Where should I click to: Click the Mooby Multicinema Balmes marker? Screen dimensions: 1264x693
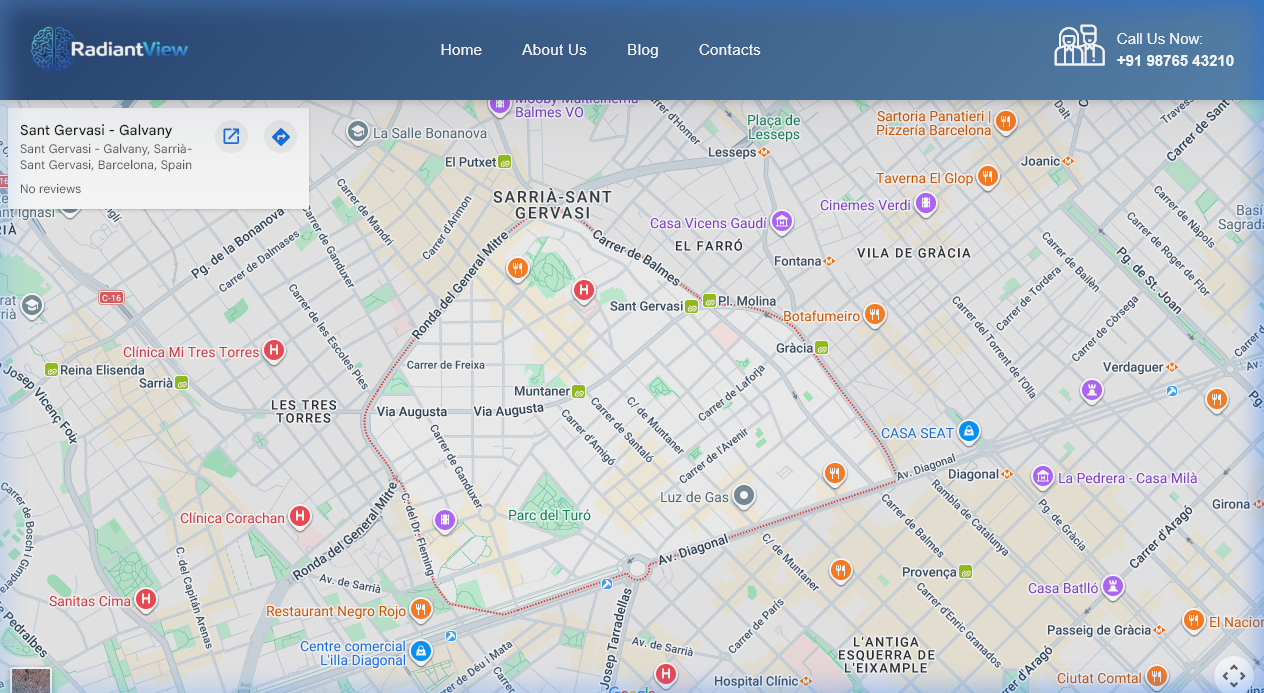(499, 104)
